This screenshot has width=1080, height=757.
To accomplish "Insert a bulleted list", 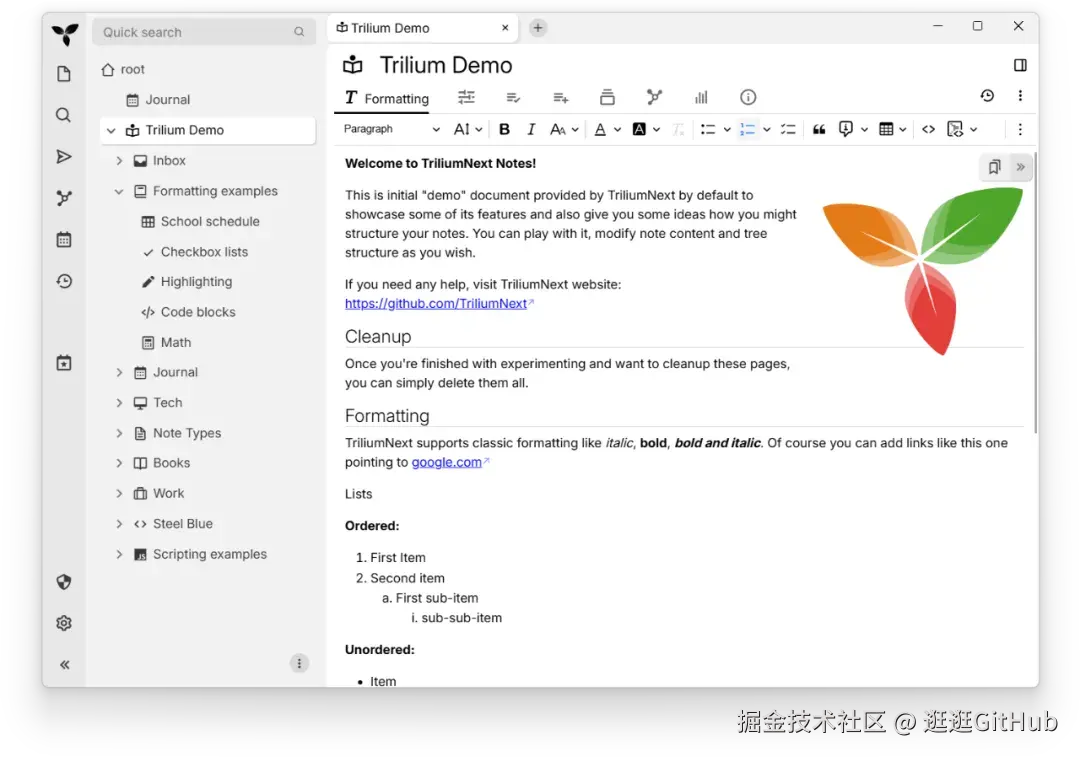I will (707, 129).
